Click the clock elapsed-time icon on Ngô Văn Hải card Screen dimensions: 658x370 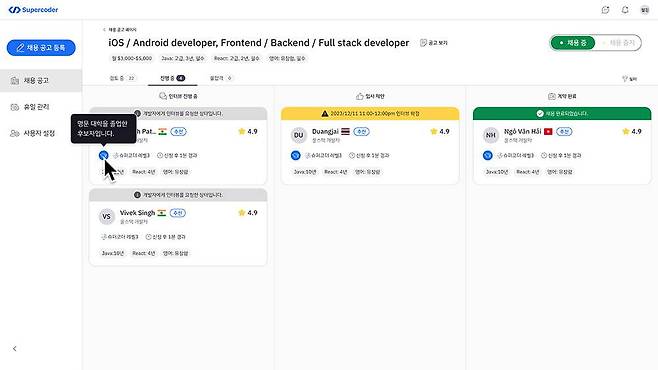coord(544,155)
